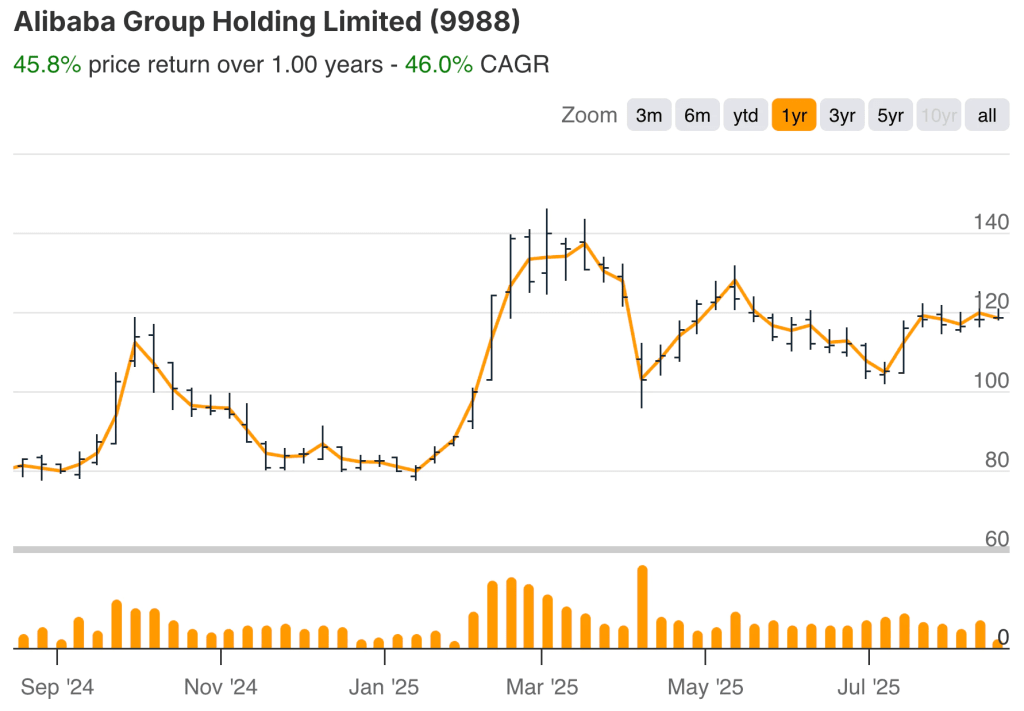Screen dimensions: 1024x711
Task: Click the Nov '24 x-axis label
Action: tap(221, 687)
